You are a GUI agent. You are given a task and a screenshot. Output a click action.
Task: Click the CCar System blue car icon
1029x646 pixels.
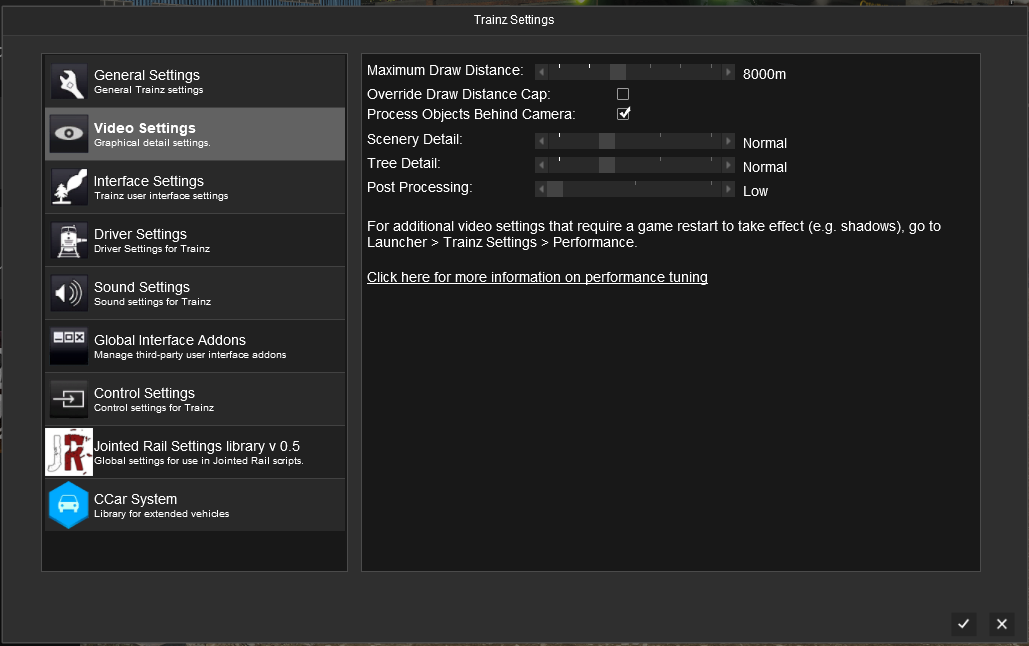[69, 505]
